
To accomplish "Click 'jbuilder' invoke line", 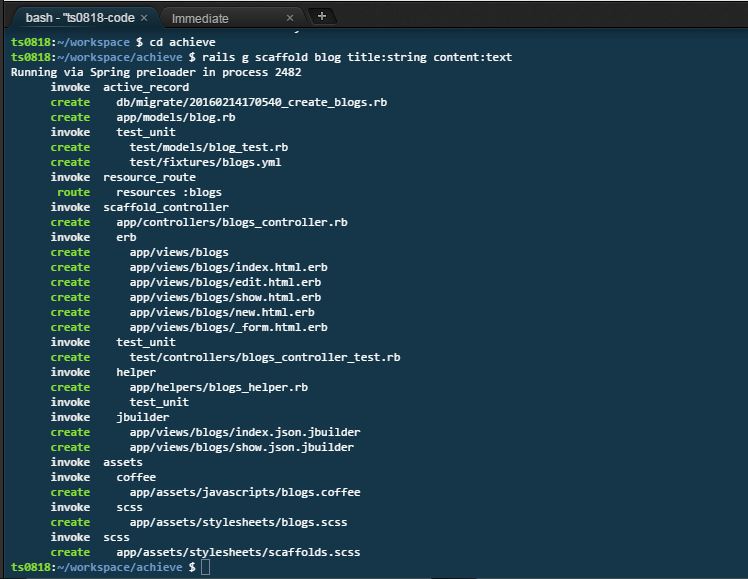I will (x=143, y=417).
